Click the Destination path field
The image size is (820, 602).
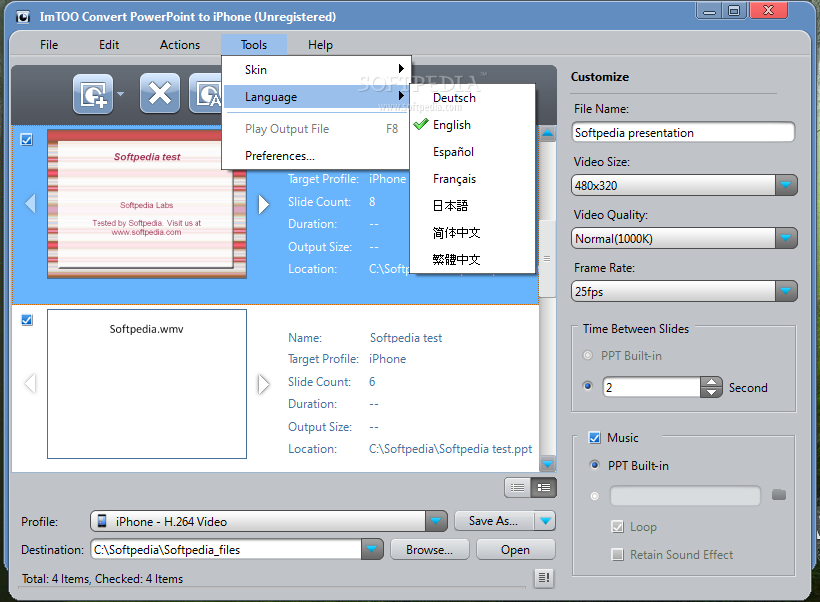coord(226,549)
